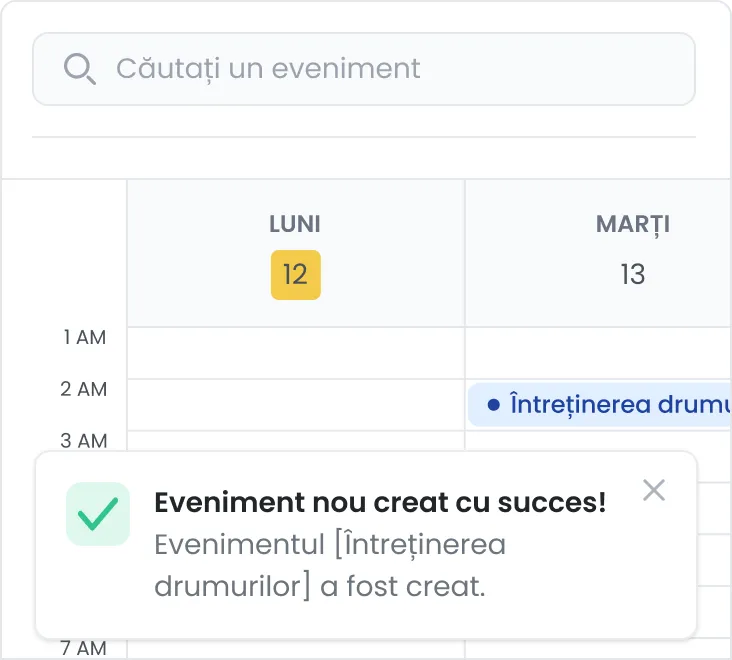Image resolution: width=732 pixels, height=660 pixels.
Task: Select Monday's 2 AM time slot
Action: 296,405
